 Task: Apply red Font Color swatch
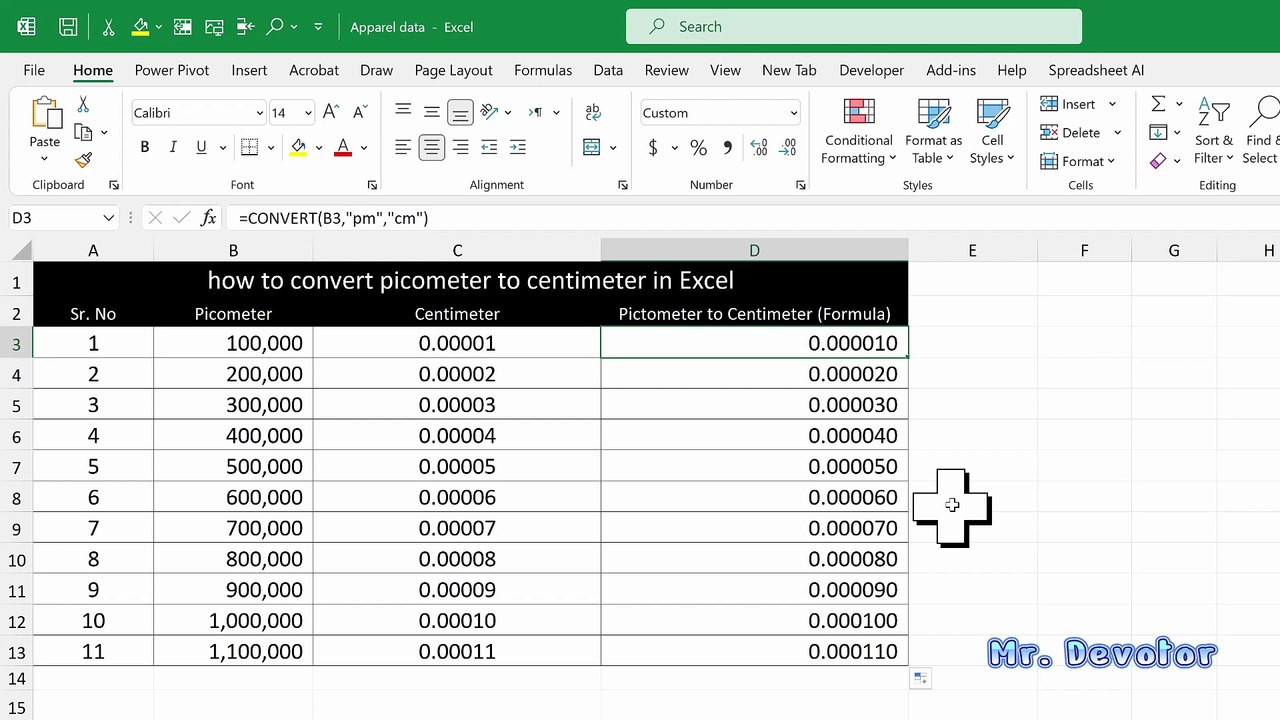coord(343,148)
